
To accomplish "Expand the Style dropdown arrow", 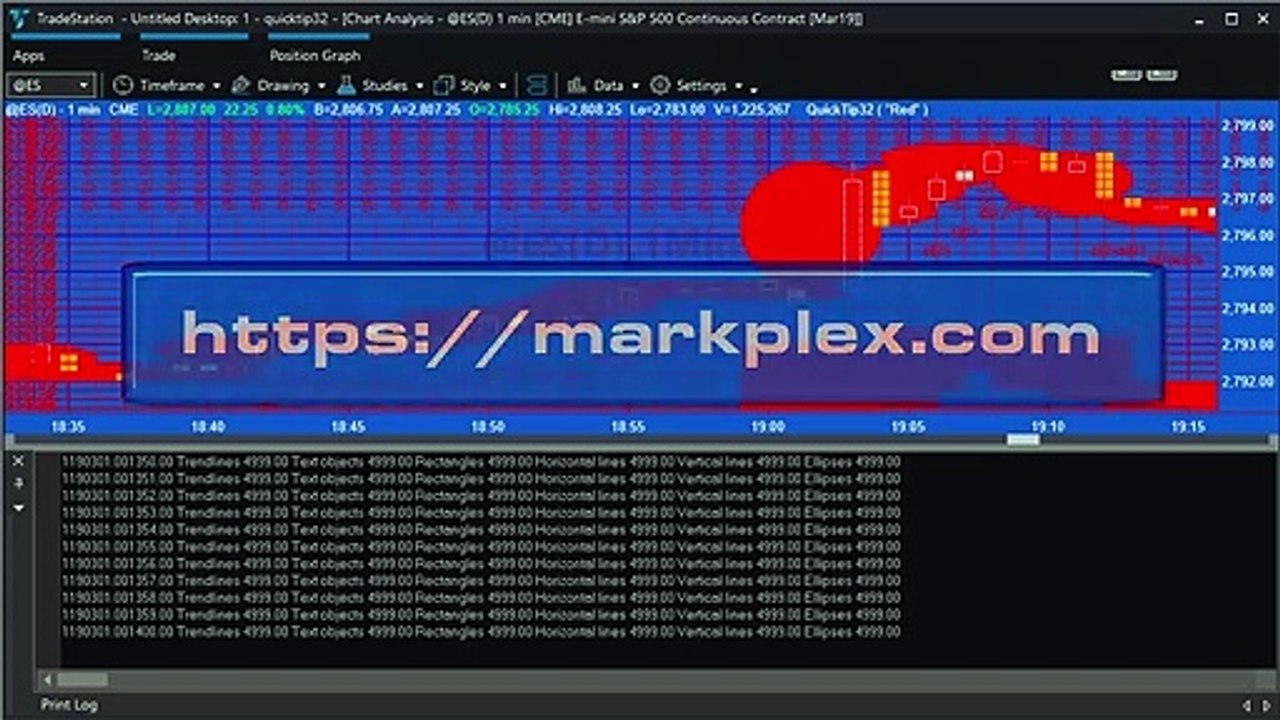I will click(x=502, y=86).
